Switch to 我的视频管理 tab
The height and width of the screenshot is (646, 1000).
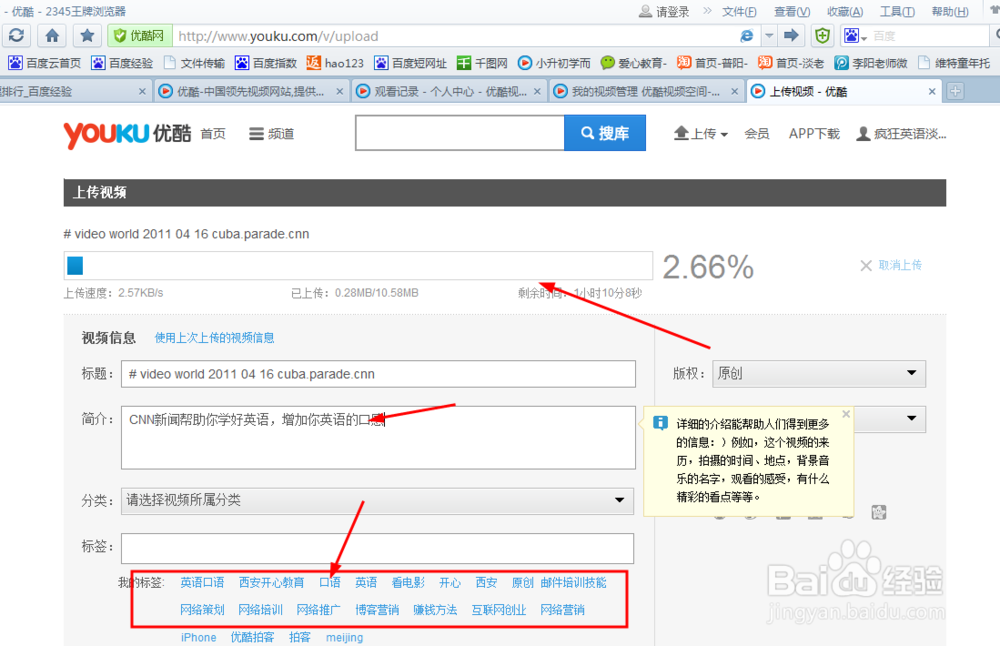[645, 91]
